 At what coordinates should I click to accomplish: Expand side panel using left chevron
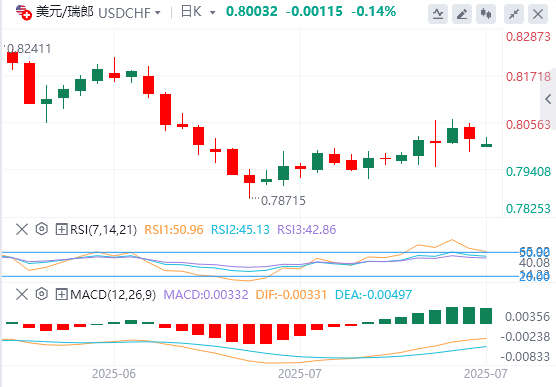click(548, 99)
